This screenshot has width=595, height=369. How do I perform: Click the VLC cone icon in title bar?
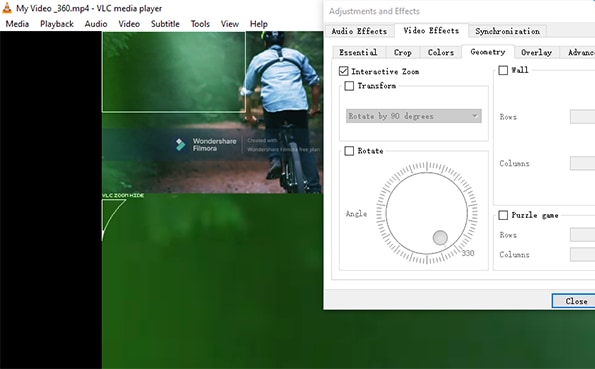(x=7, y=8)
